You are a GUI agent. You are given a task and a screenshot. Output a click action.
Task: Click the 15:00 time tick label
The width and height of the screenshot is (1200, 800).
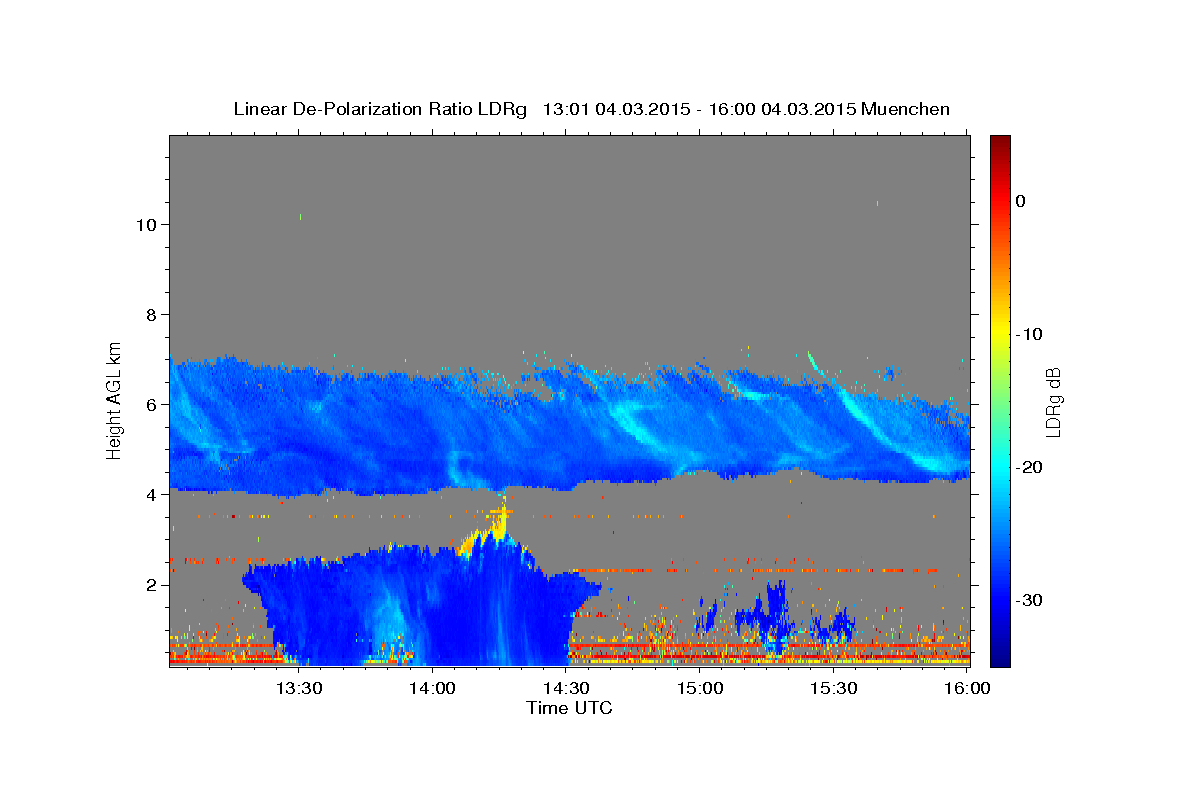pyautogui.click(x=699, y=689)
